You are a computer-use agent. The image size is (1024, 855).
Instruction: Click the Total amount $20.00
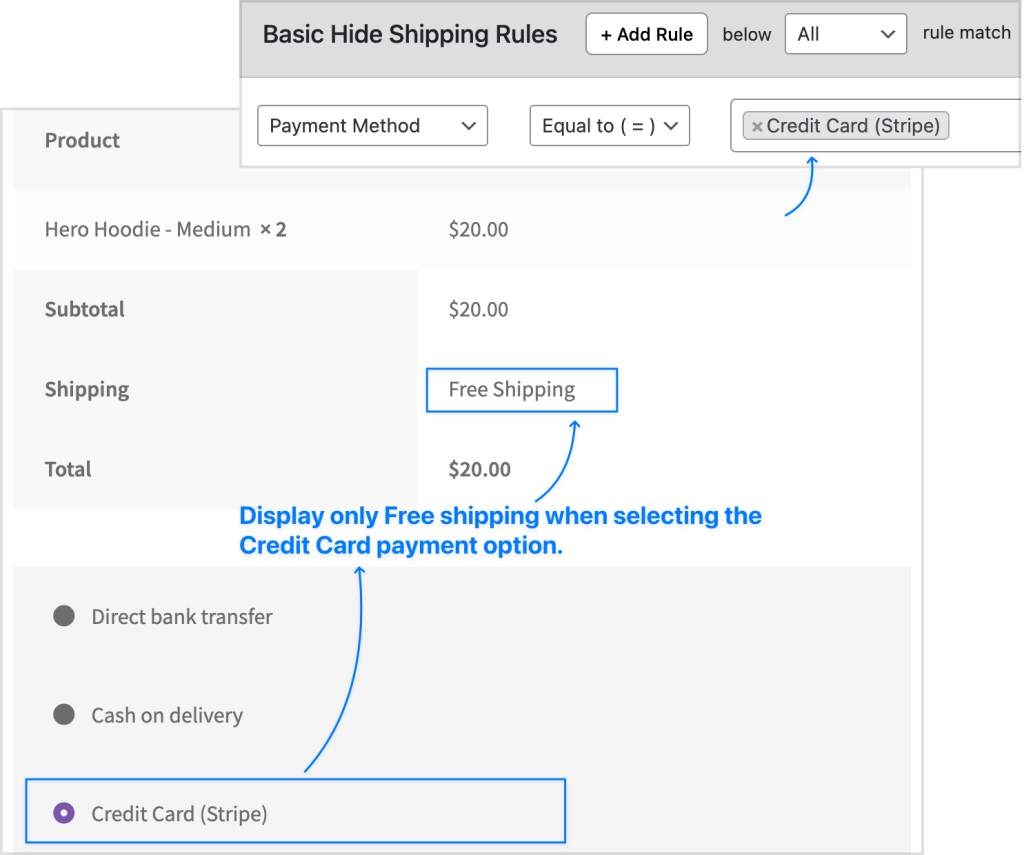click(x=479, y=469)
